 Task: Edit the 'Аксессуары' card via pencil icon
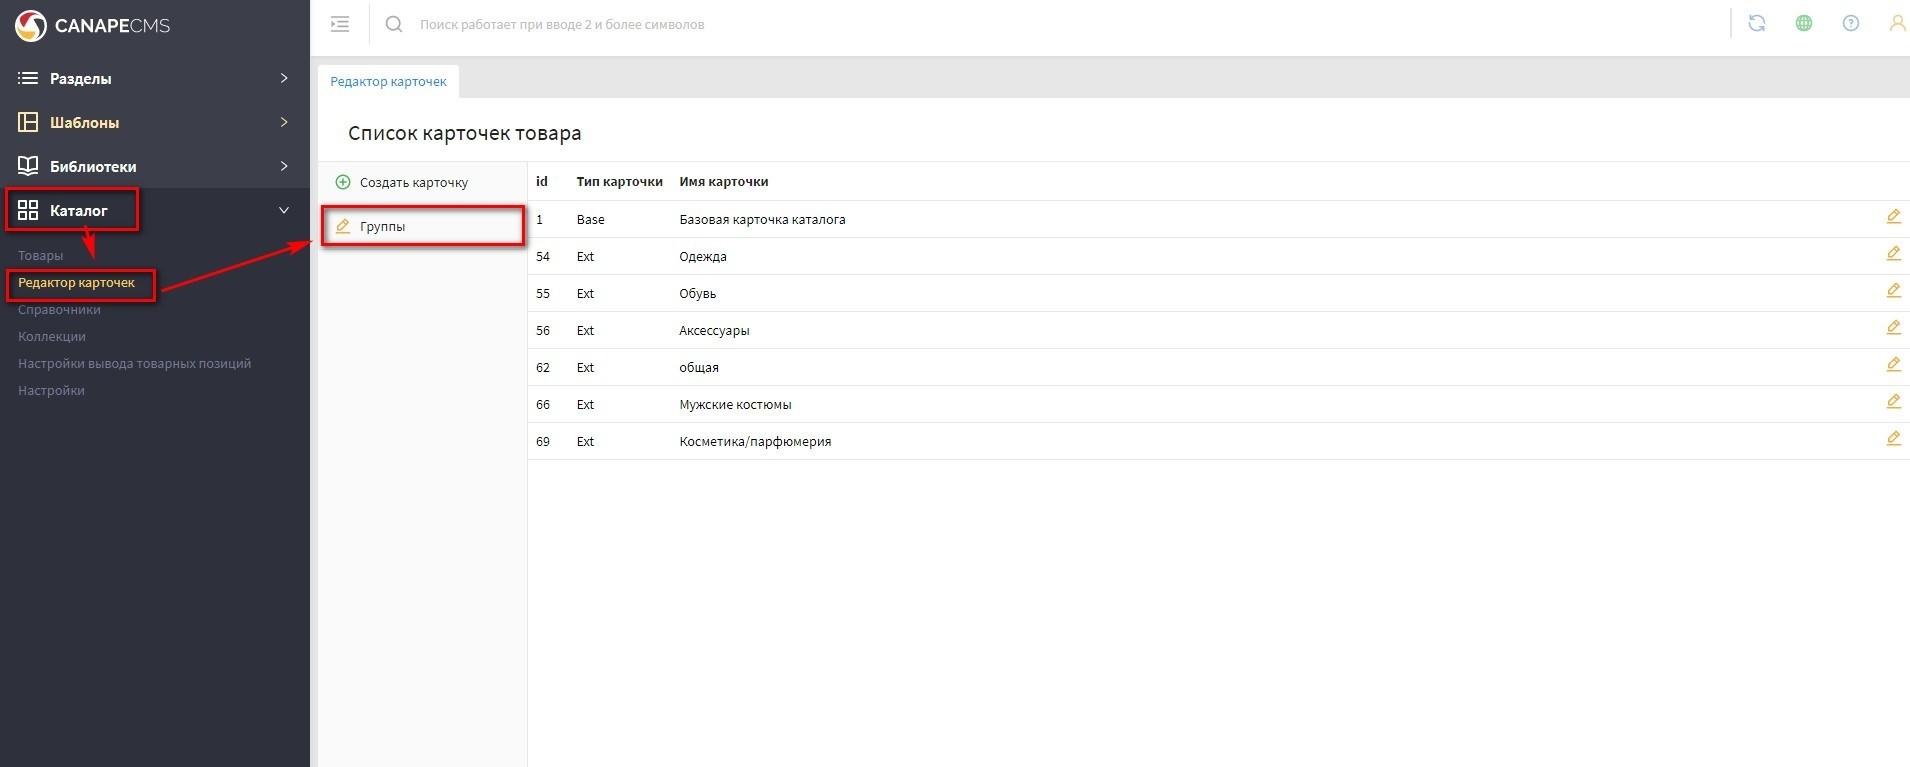[1893, 328]
